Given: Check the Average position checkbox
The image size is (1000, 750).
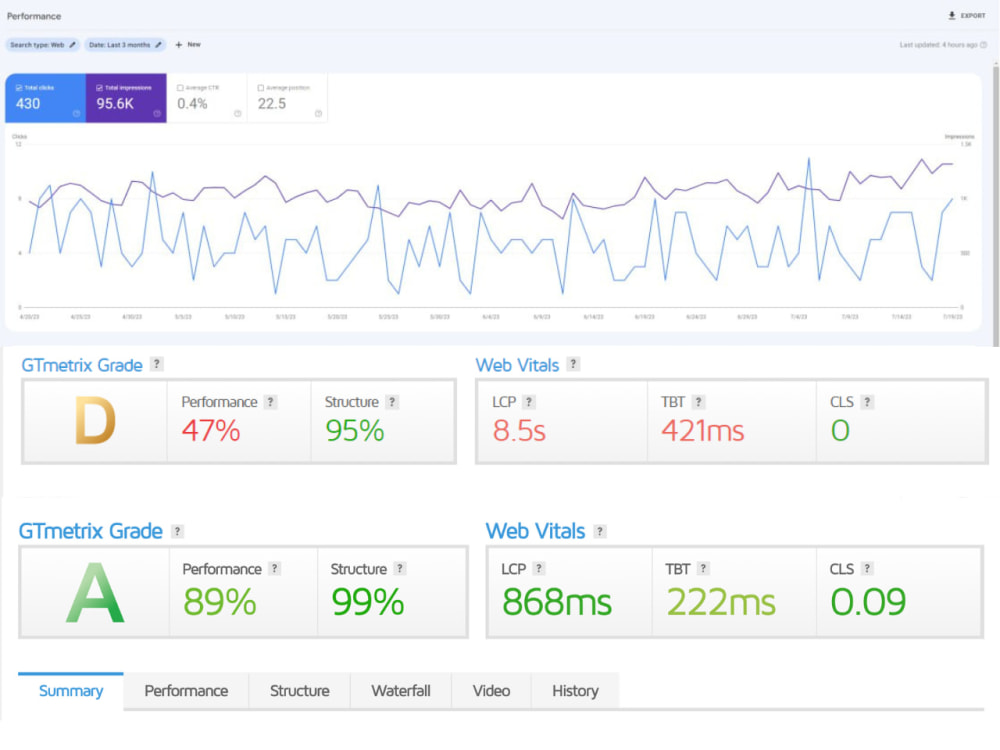Looking at the screenshot, I should pyautogui.click(x=260, y=88).
